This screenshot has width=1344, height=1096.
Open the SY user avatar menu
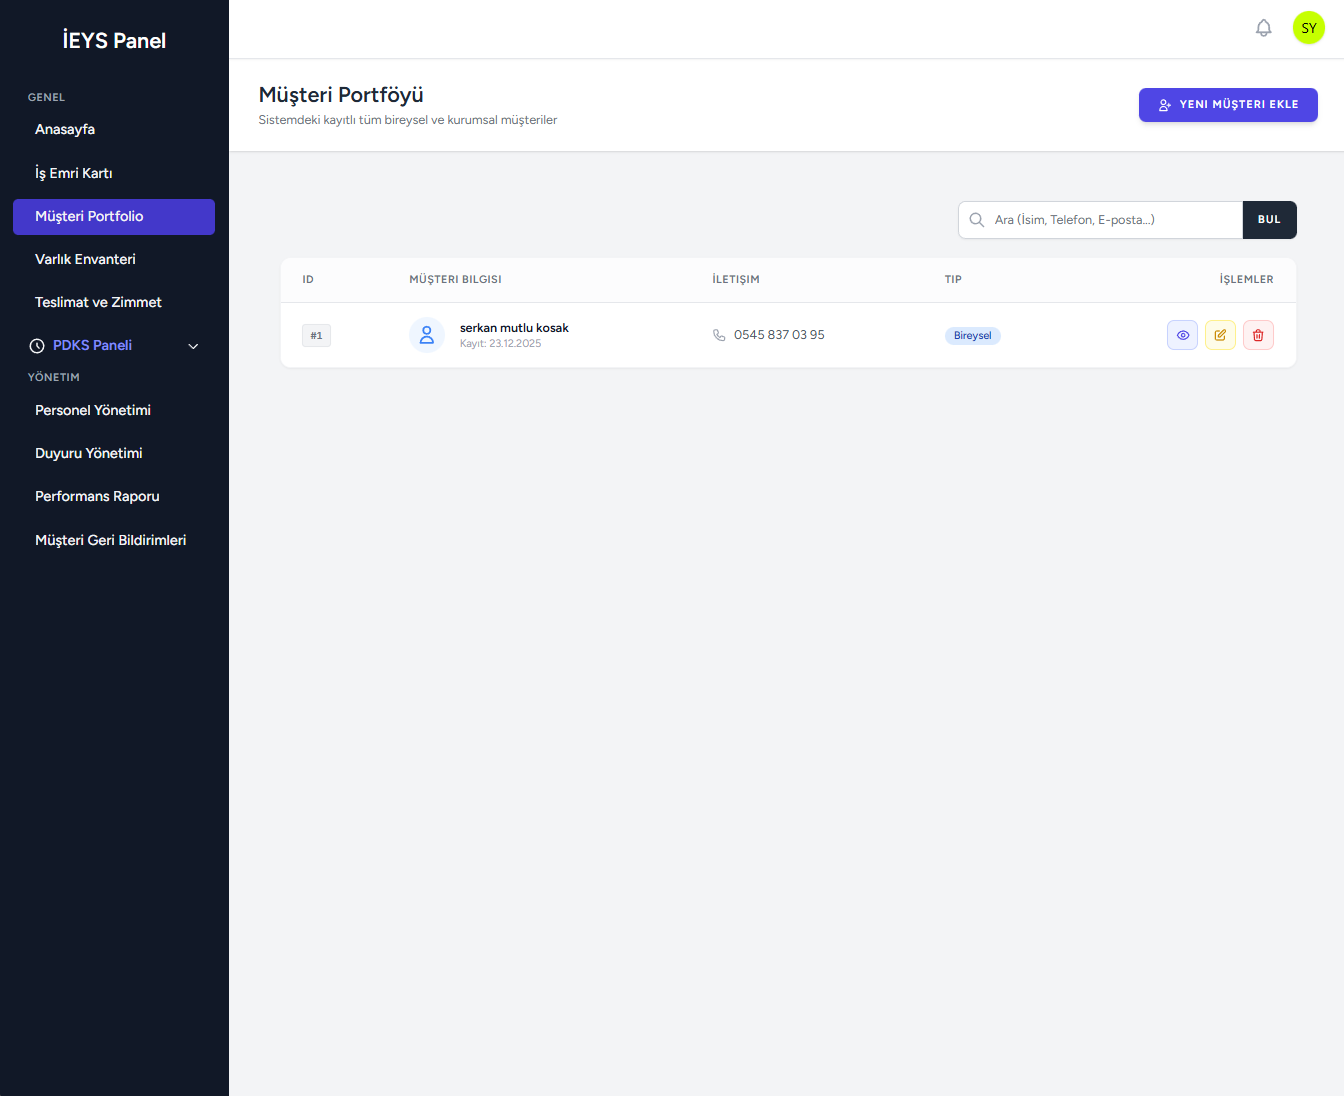pos(1308,28)
